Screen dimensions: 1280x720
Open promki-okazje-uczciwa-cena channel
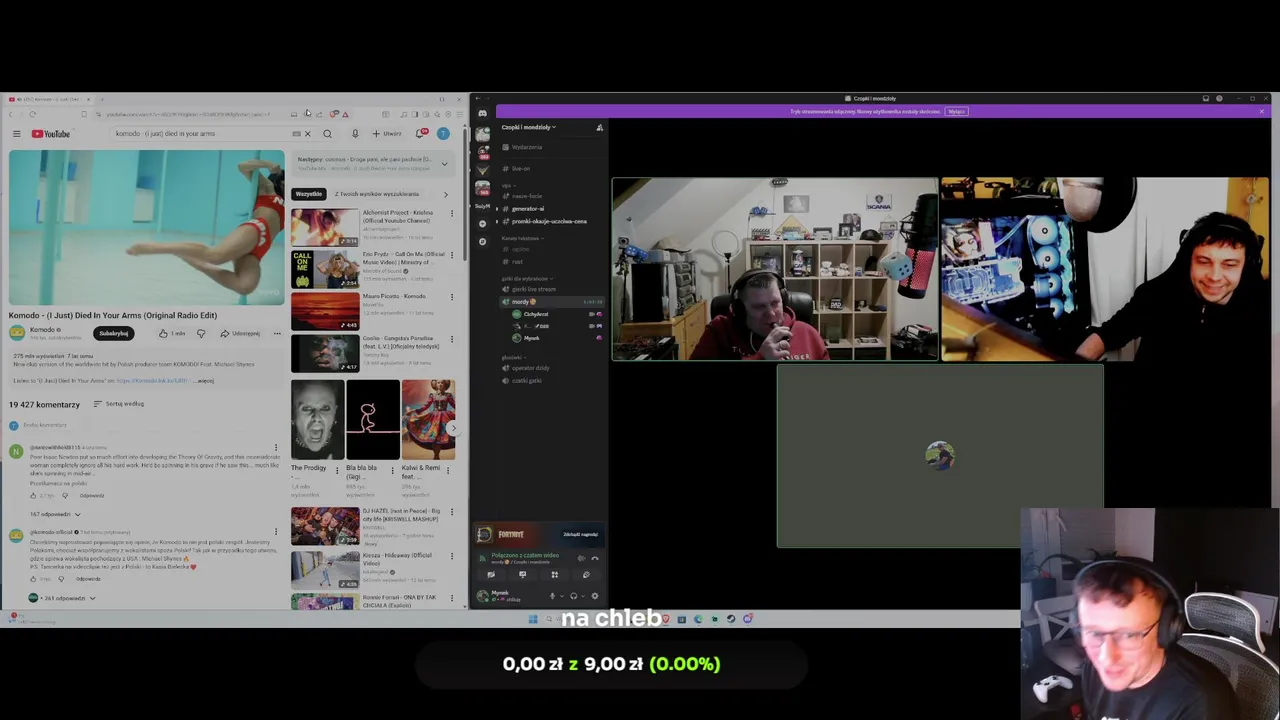tap(551, 221)
